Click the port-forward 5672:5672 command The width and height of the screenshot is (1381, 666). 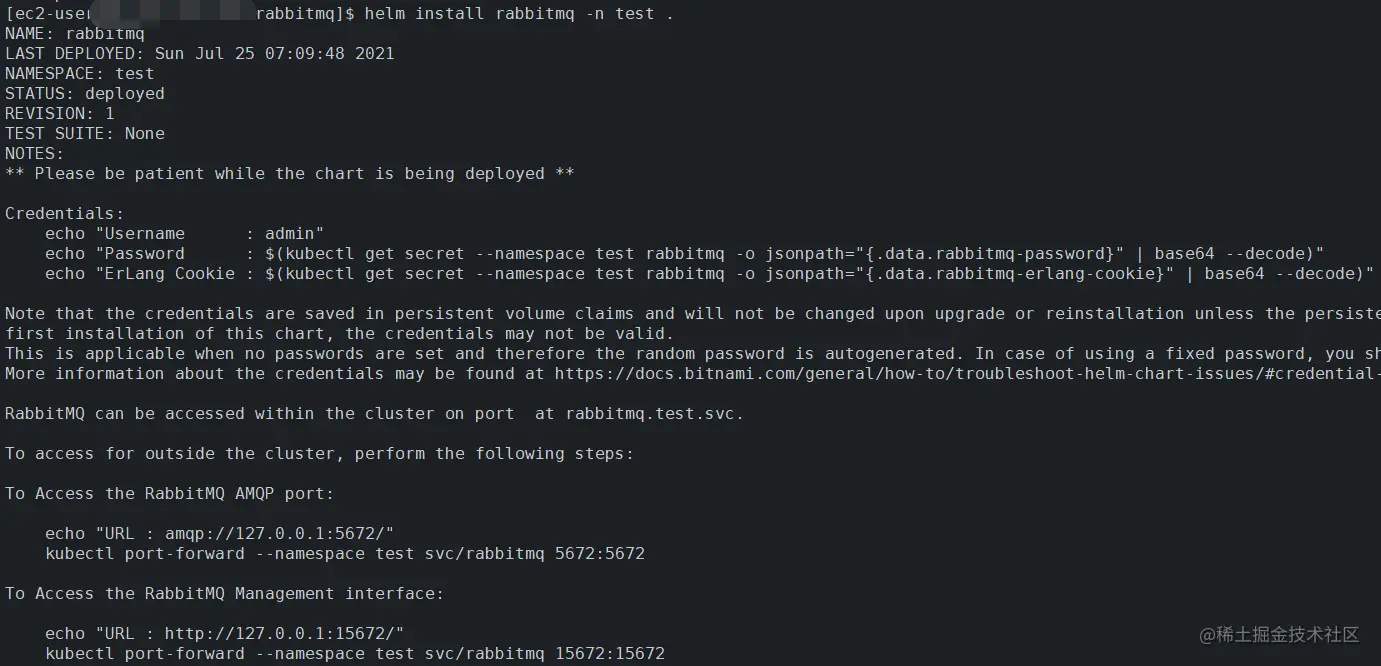tap(345, 553)
